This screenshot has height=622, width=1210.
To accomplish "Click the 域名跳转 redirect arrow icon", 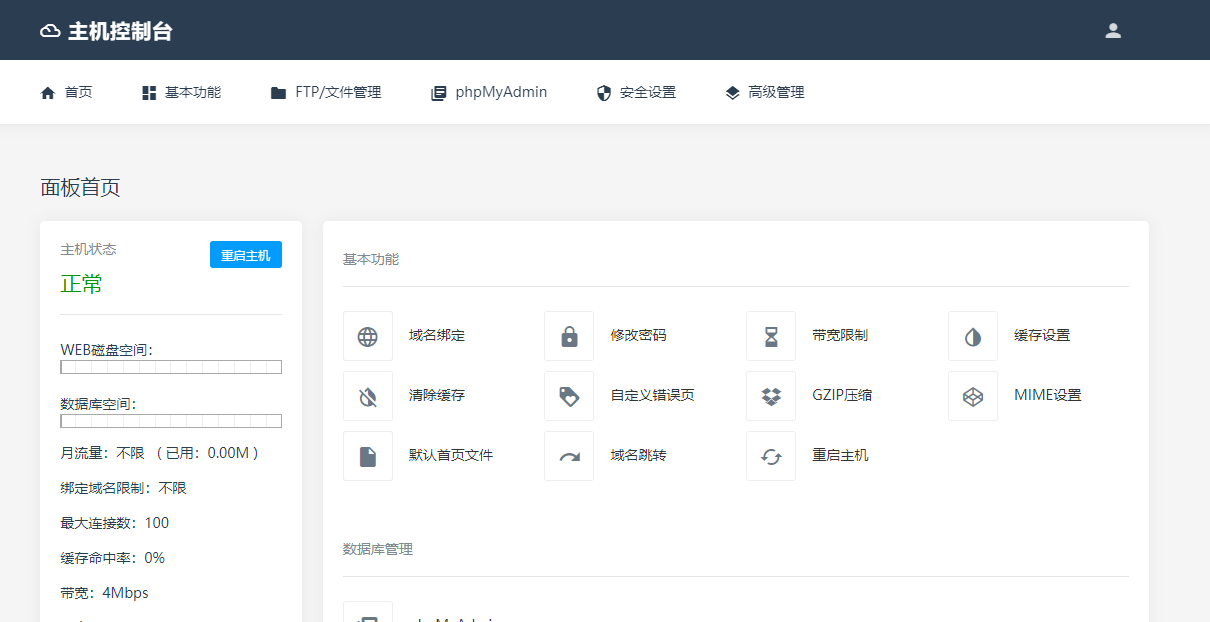I will [x=569, y=455].
